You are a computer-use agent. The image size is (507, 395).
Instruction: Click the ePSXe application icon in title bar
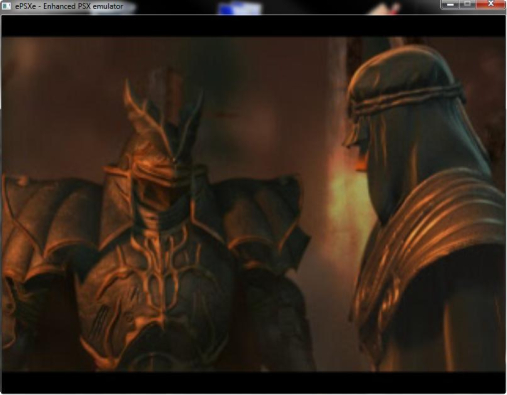pos(7,6)
